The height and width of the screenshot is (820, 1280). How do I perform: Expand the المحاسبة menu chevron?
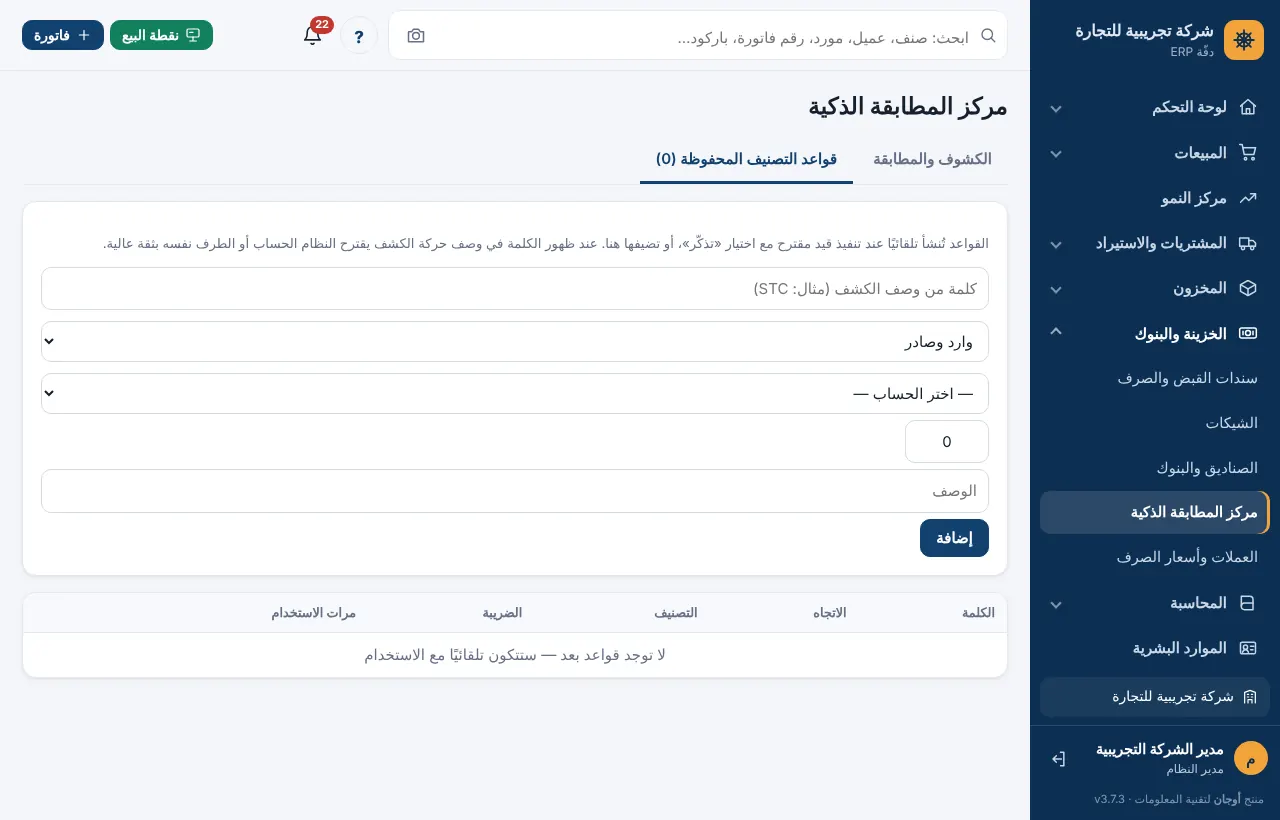(x=1056, y=604)
